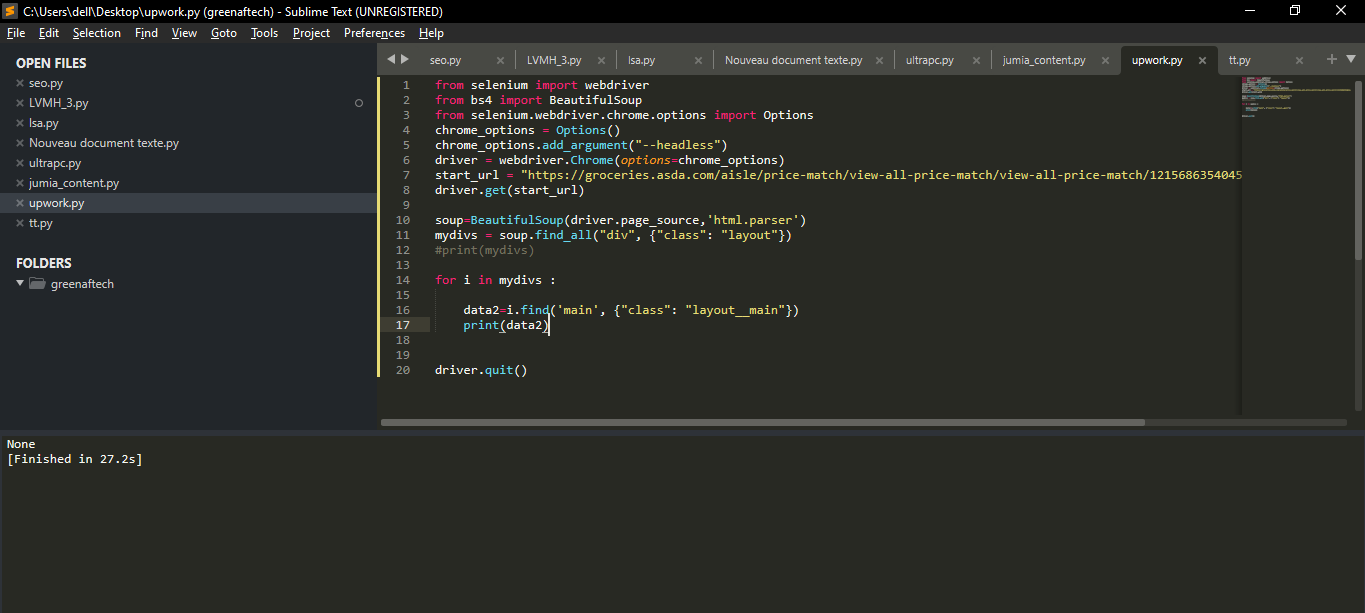Switch to the jumia_content.py tab
The width and height of the screenshot is (1365, 613).
click(1044, 60)
